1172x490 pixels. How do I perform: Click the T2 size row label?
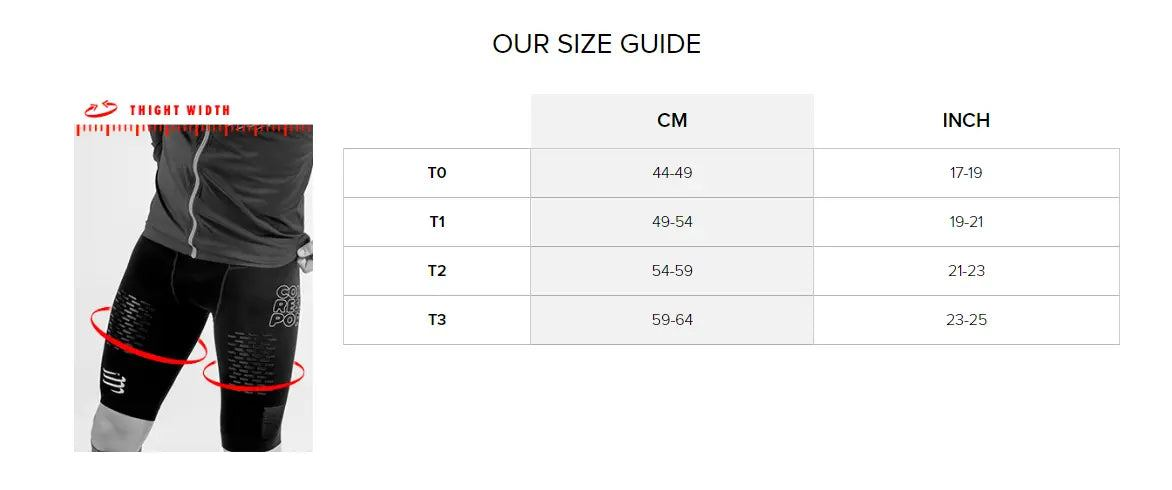point(437,271)
